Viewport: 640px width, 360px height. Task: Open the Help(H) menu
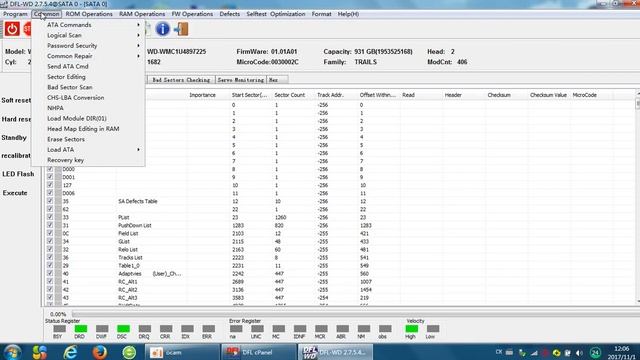point(348,14)
